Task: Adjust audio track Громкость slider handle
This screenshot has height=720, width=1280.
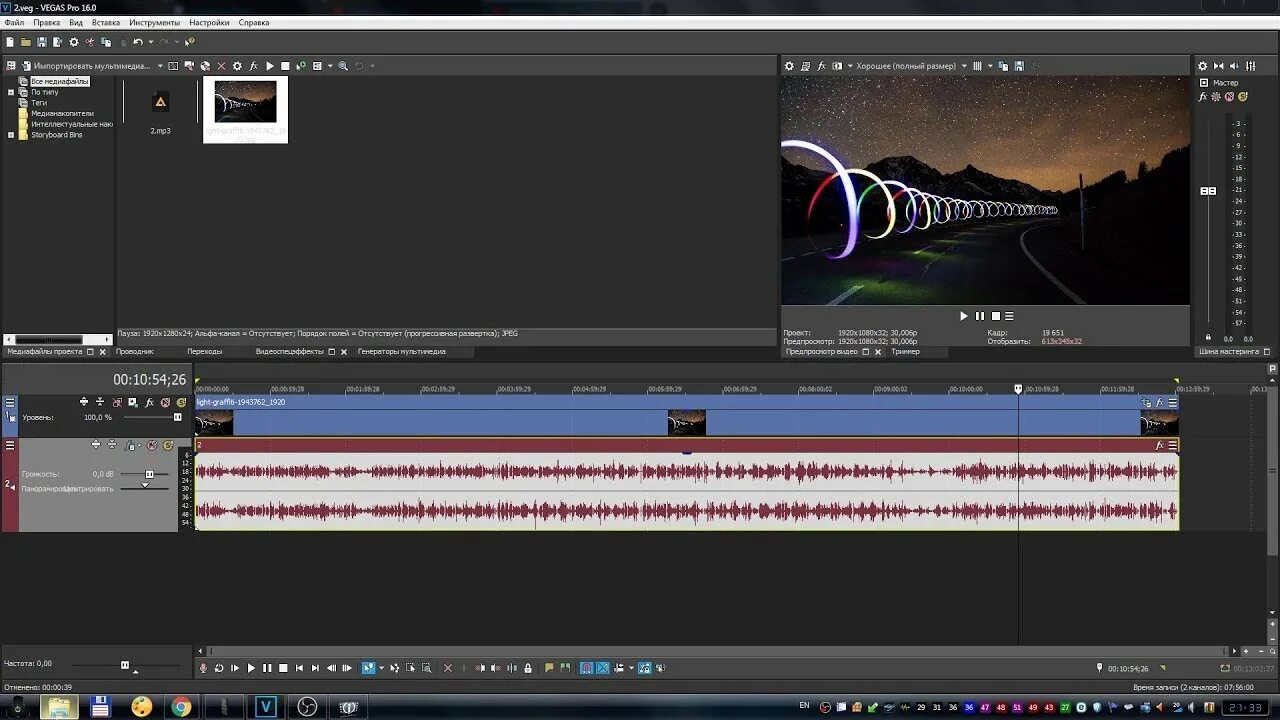Action: point(150,474)
